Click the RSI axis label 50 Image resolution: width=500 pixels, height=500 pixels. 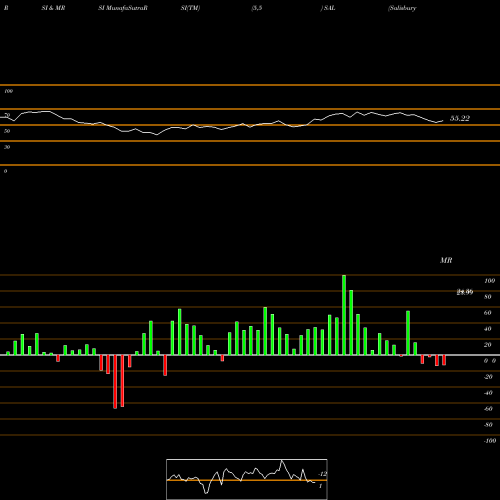click(7, 131)
